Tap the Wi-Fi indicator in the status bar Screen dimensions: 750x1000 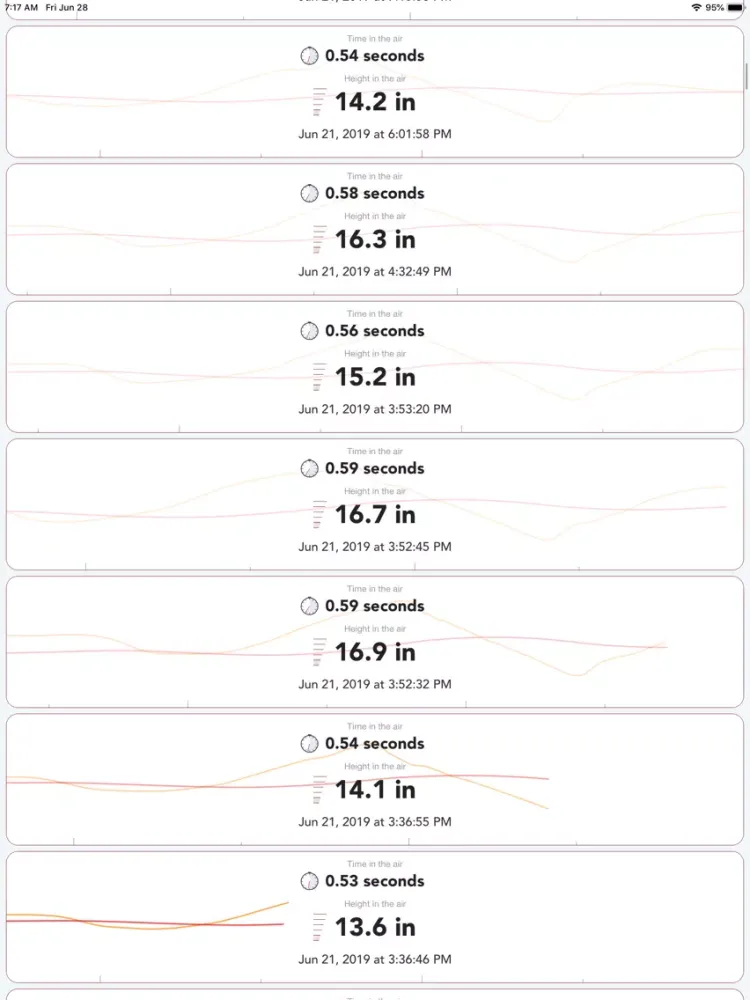tap(696, 8)
